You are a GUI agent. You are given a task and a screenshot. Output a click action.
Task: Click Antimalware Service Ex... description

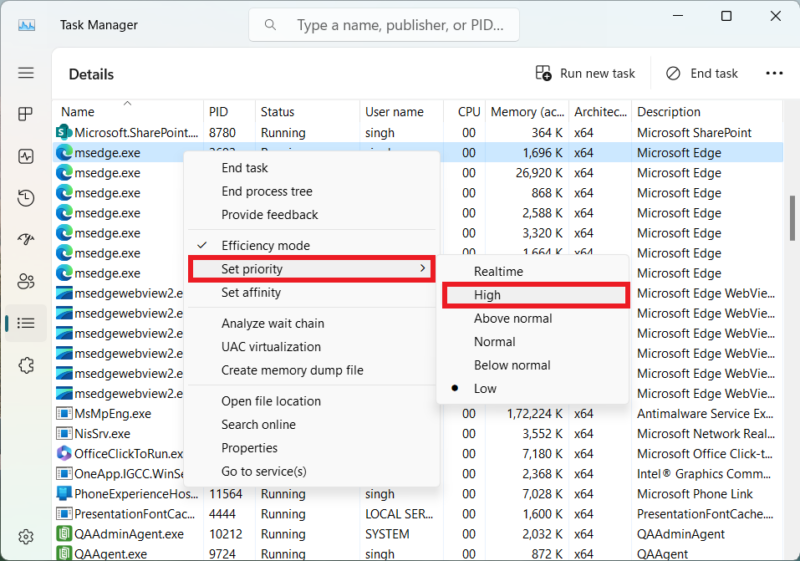coord(705,413)
